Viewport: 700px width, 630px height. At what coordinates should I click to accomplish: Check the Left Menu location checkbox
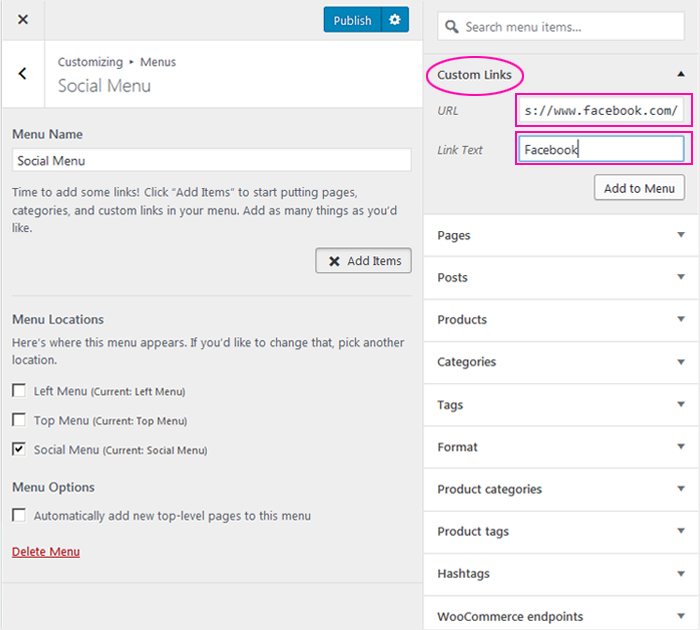[19, 391]
